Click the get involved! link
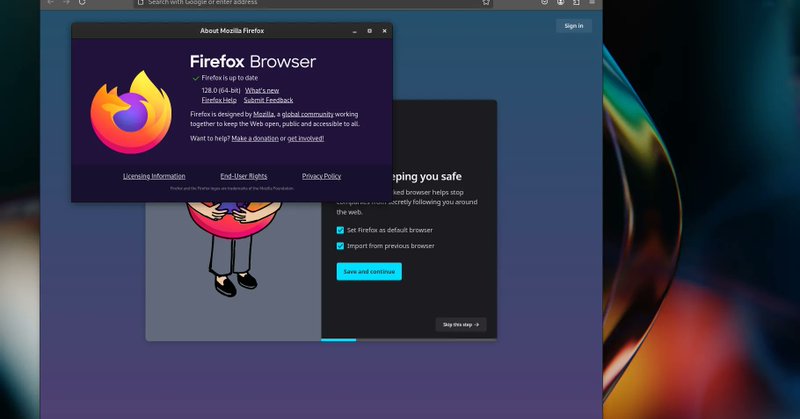800x419 pixels. pyautogui.click(x=305, y=138)
